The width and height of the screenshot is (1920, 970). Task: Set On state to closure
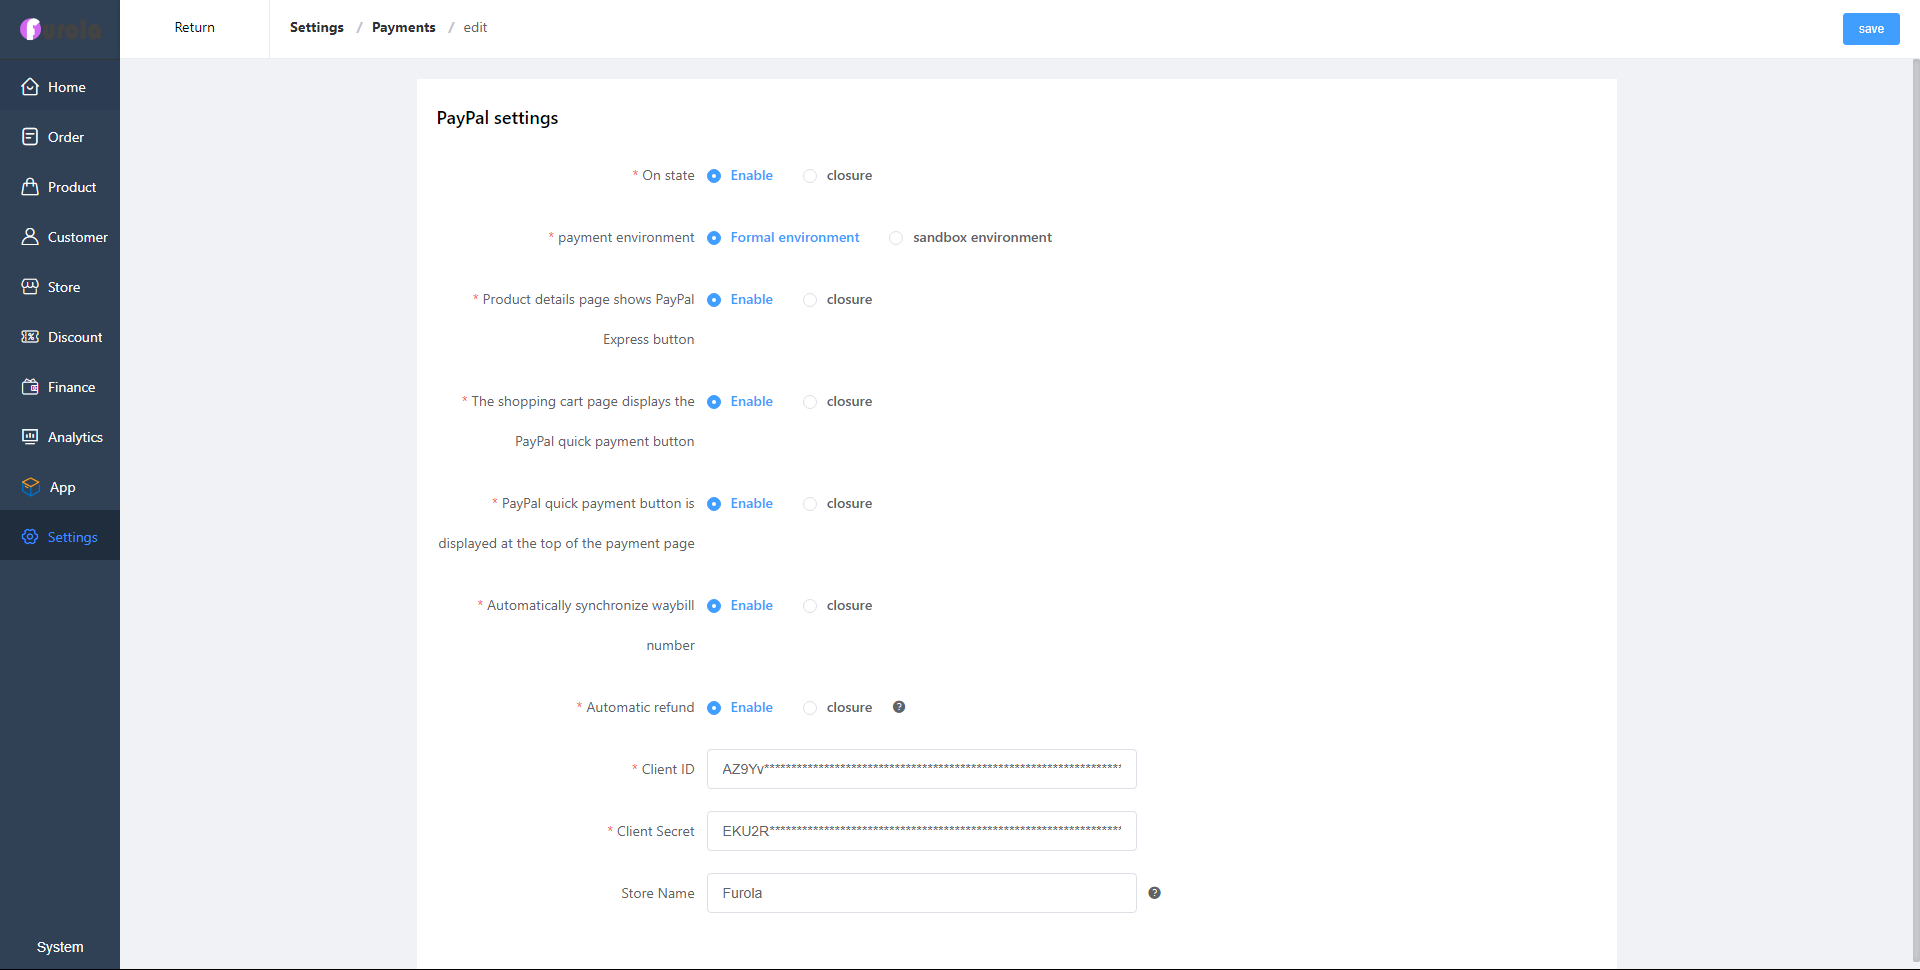[x=838, y=176]
